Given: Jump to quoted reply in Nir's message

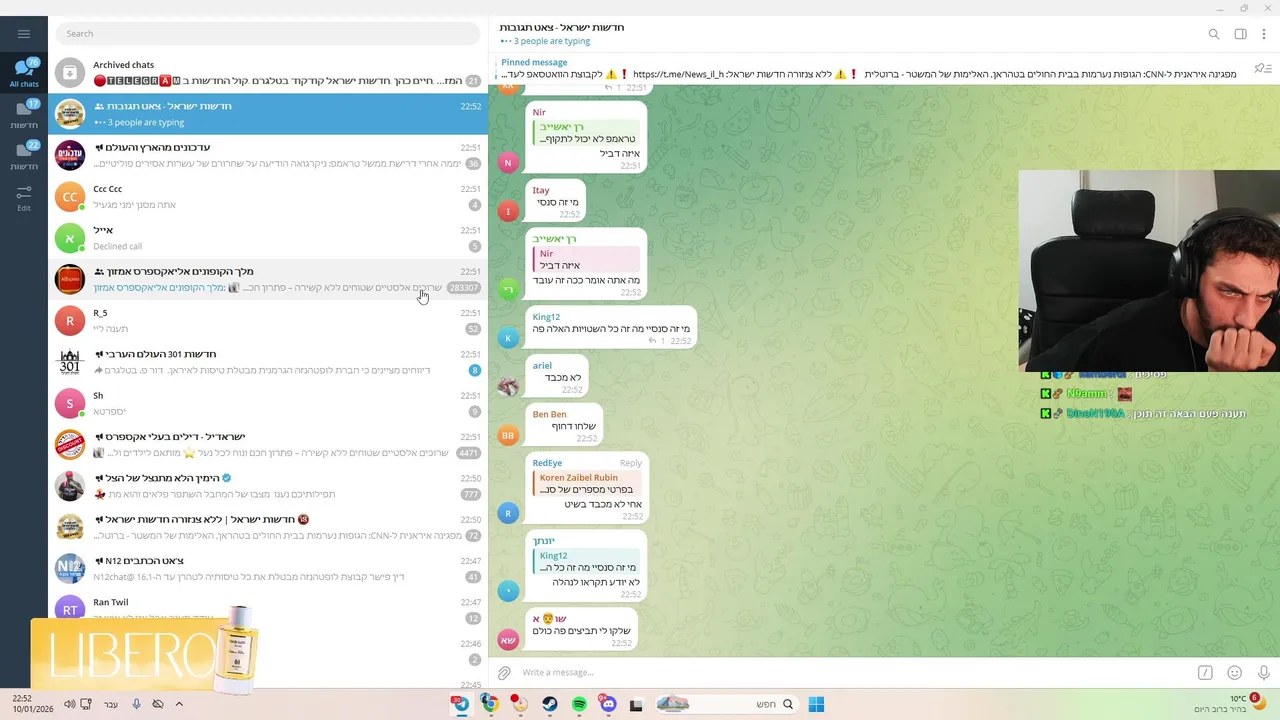Looking at the screenshot, I should click(587, 133).
